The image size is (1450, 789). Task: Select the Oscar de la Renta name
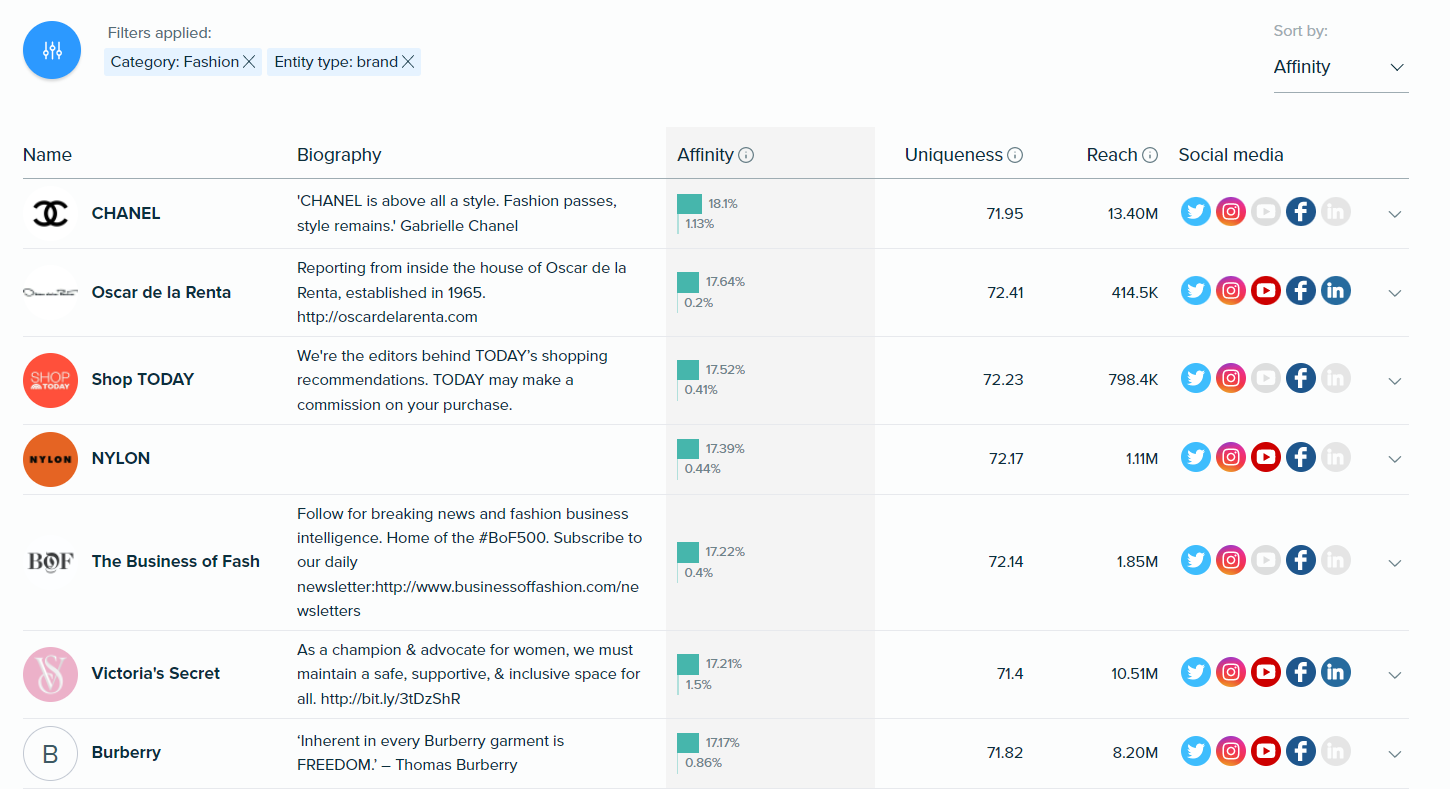161,292
